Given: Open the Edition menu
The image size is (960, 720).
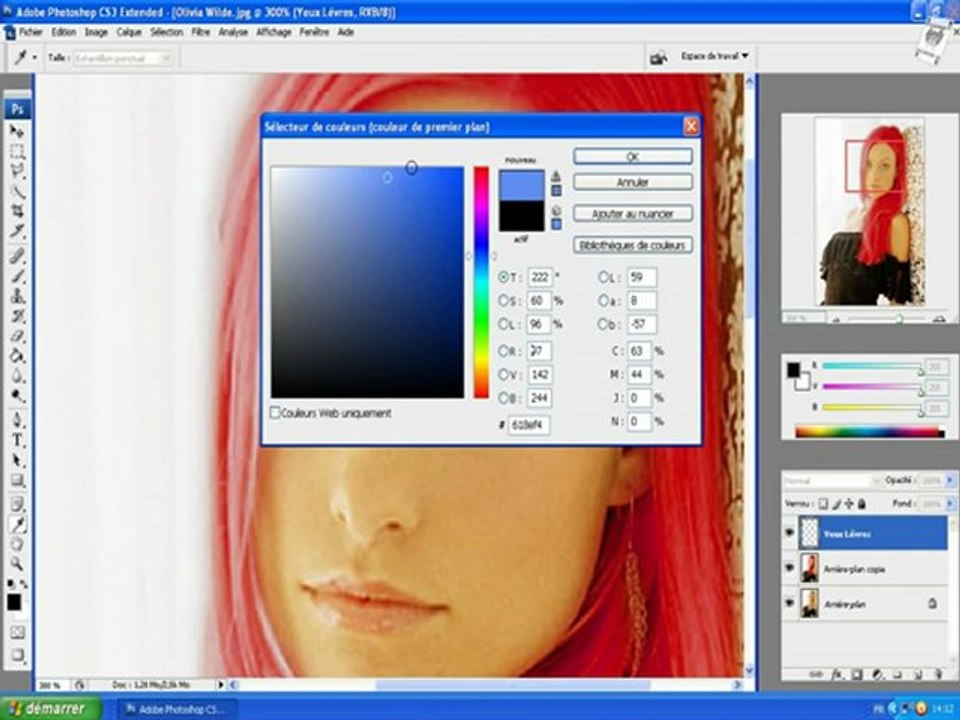Looking at the screenshot, I should pyautogui.click(x=64, y=32).
